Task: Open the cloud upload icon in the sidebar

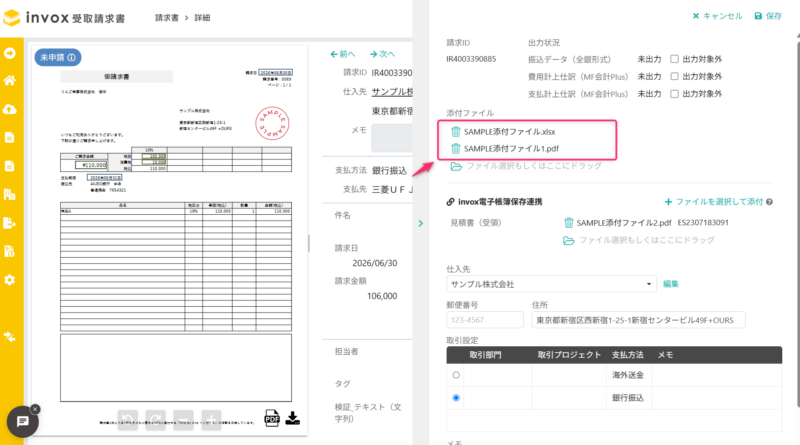Action: [10, 109]
